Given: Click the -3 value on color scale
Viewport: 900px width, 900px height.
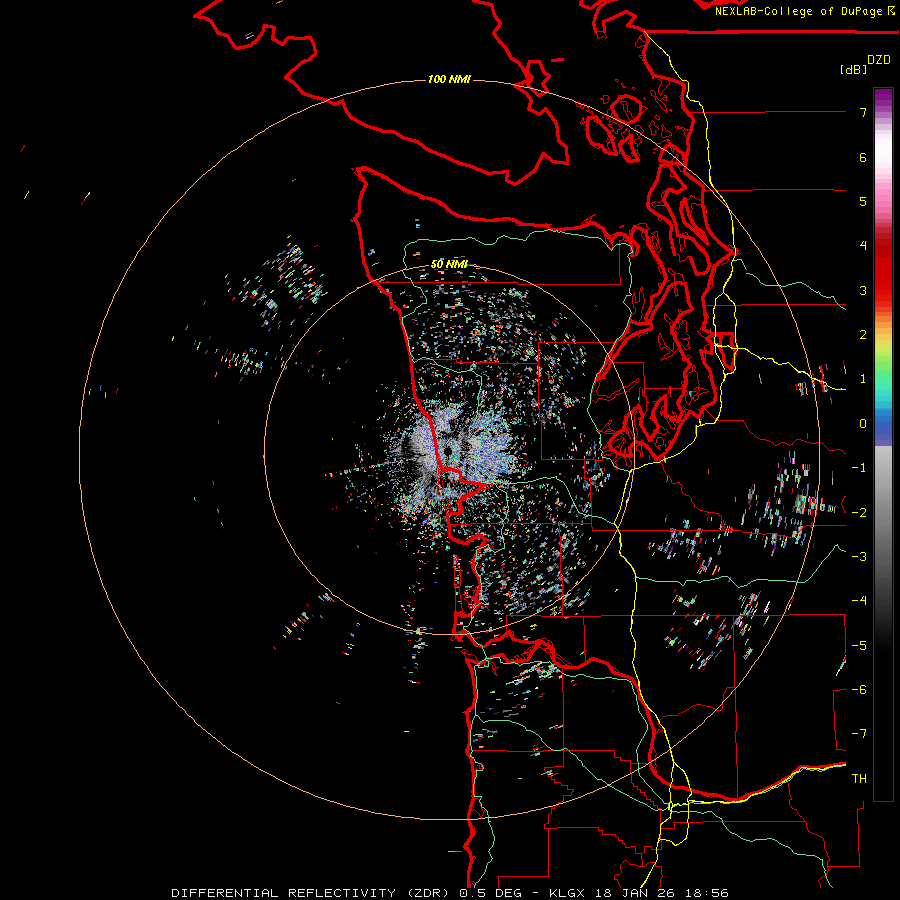Looking at the screenshot, I should (859, 556).
